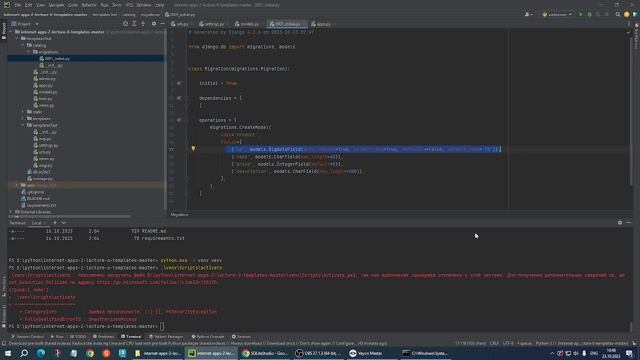Open Problems tool window
640x360 pixels.
(x=103, y=337)
